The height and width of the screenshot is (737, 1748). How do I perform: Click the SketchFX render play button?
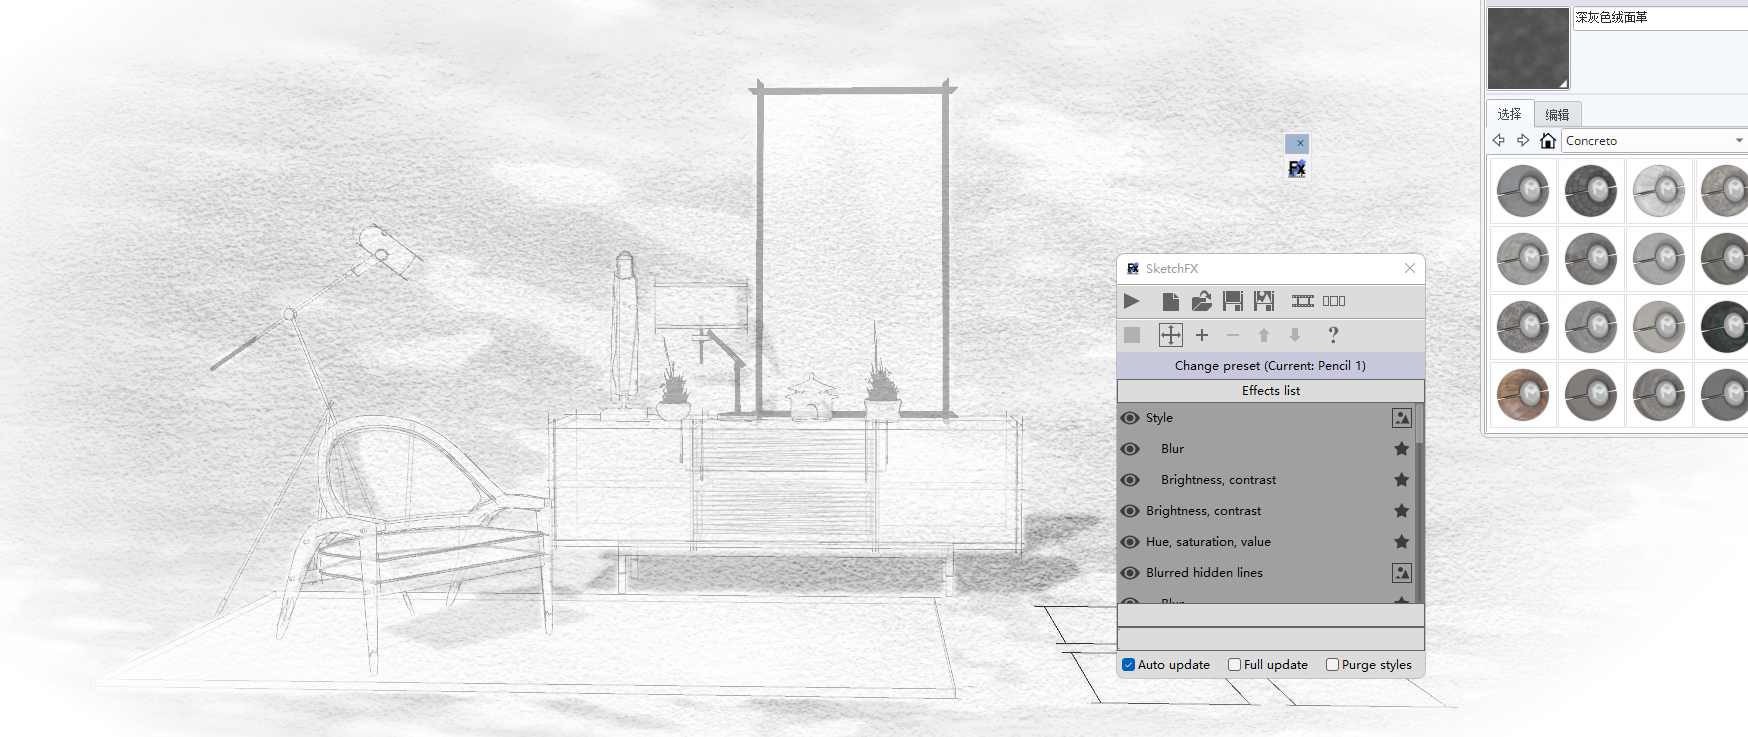(x=1132, y=301)
